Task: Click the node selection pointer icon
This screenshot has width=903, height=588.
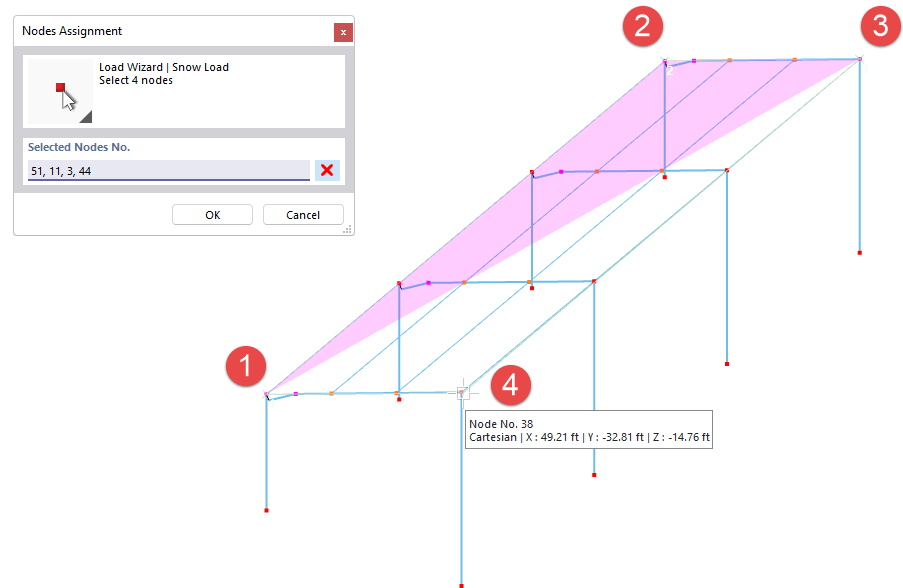Action: point(60,92)
